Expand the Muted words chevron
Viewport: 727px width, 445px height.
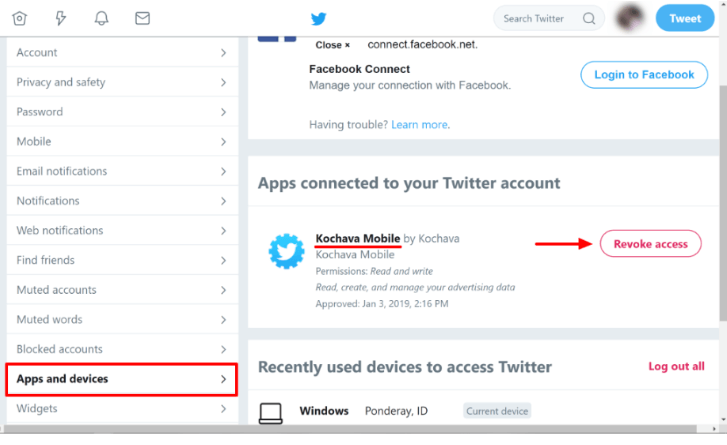(223, 320)
